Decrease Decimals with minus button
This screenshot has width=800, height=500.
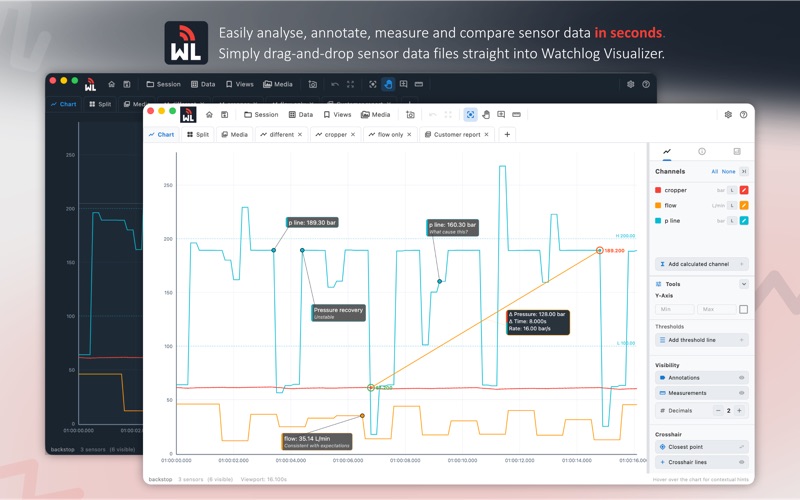click(x=718, y=411)
